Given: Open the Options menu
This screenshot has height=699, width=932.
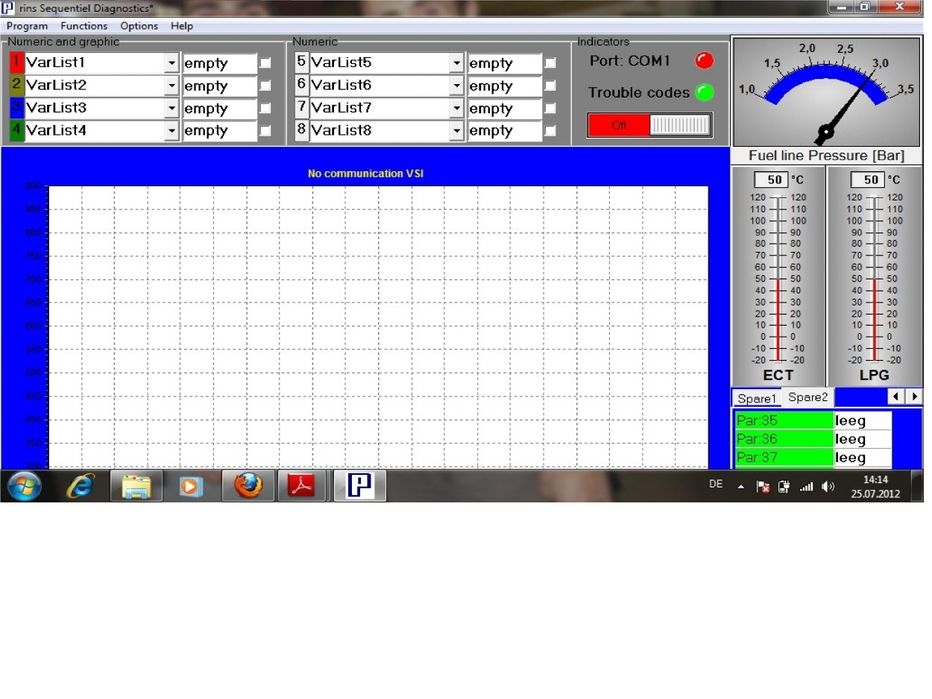Looking at the screenshot, I should tap(139, 26).
